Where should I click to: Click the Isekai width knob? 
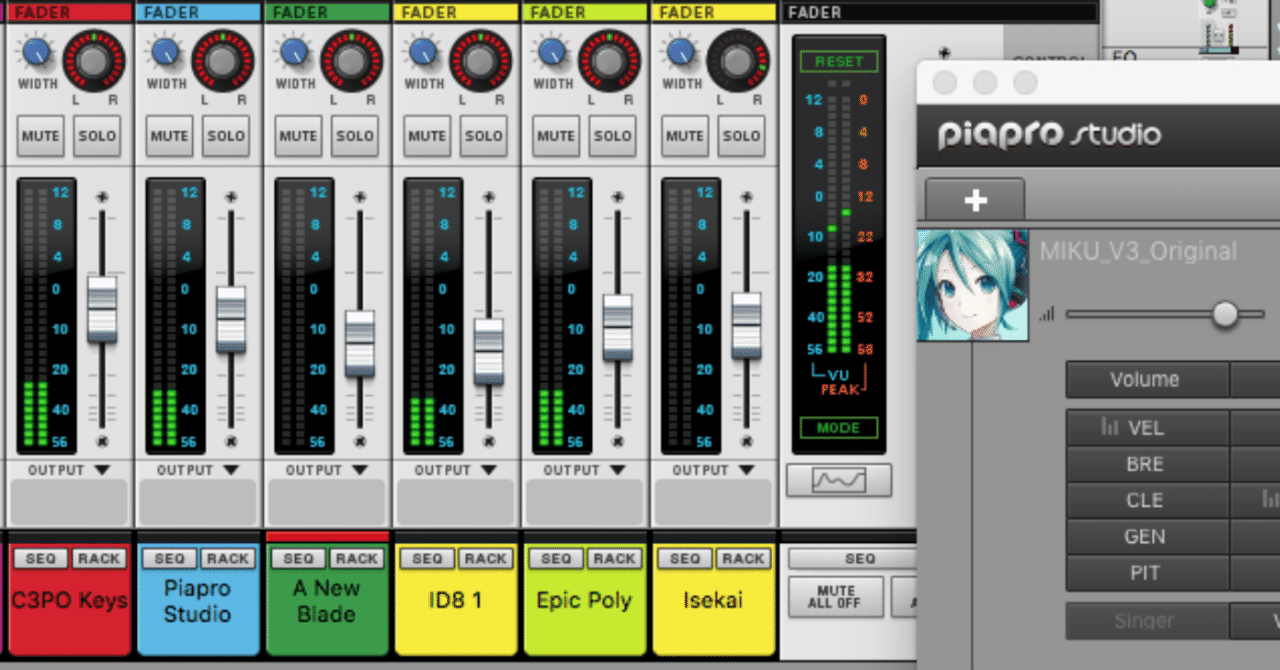coord(682,52)
